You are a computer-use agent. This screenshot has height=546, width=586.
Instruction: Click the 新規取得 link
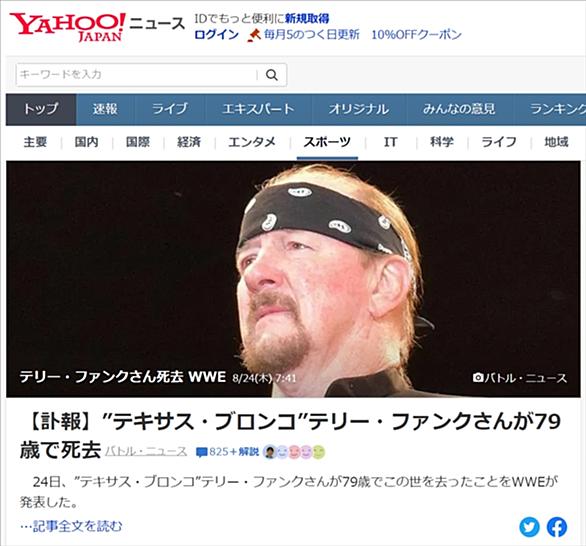click(307, 18)
